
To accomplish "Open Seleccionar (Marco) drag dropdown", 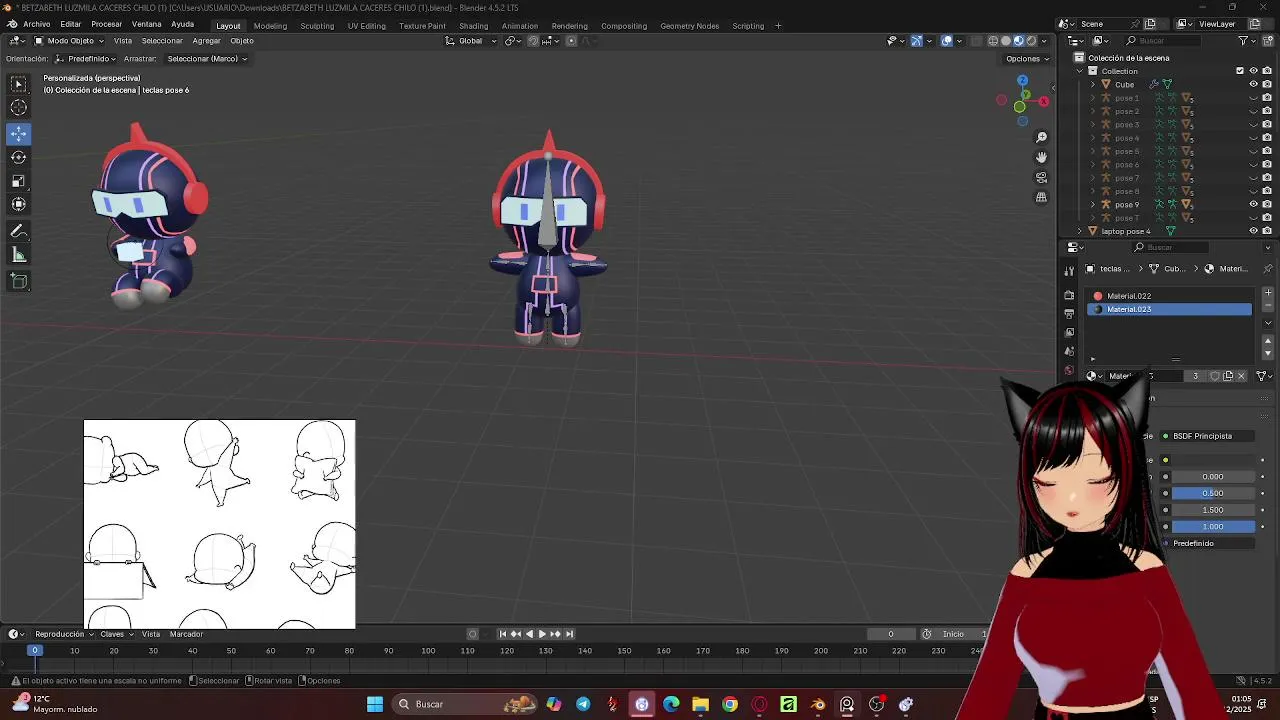I will (x=207, y=59).
